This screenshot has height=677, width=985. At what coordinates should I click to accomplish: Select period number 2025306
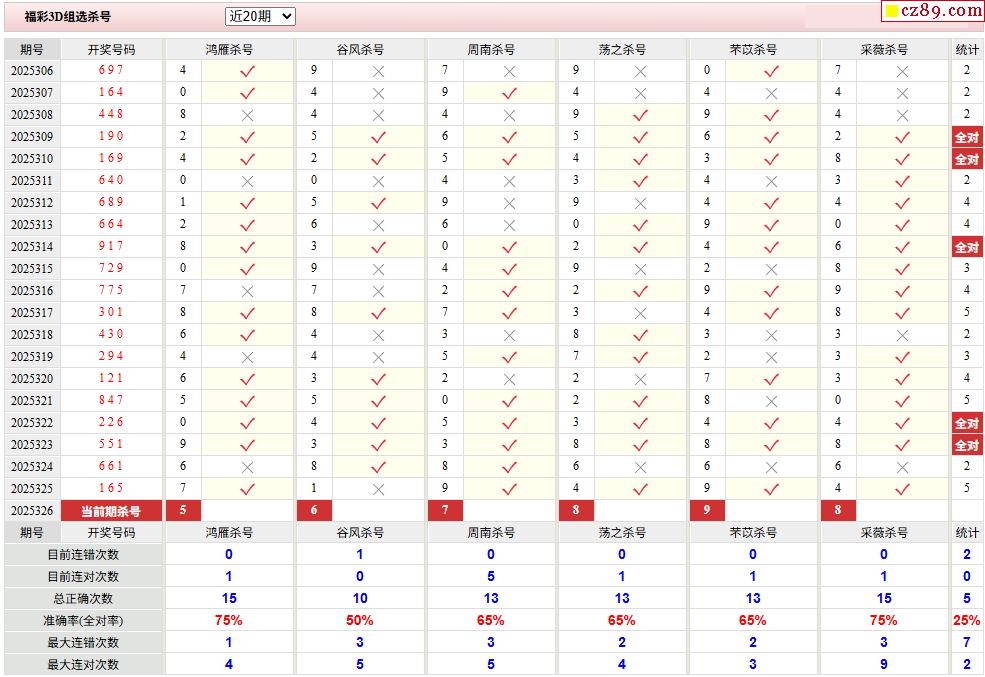[x=32, y=70]
